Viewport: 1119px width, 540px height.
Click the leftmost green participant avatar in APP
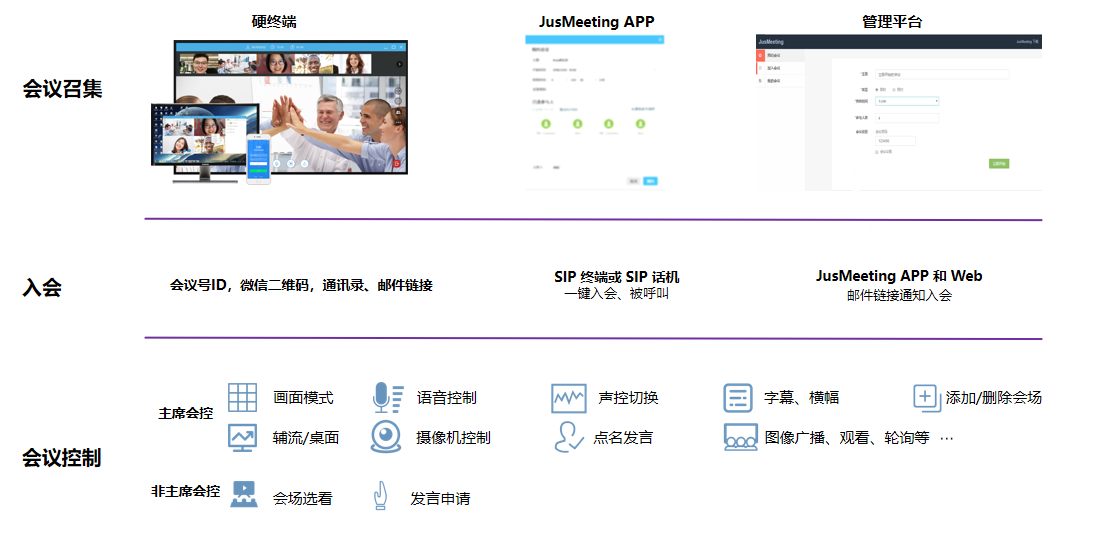tap(546, 124)
